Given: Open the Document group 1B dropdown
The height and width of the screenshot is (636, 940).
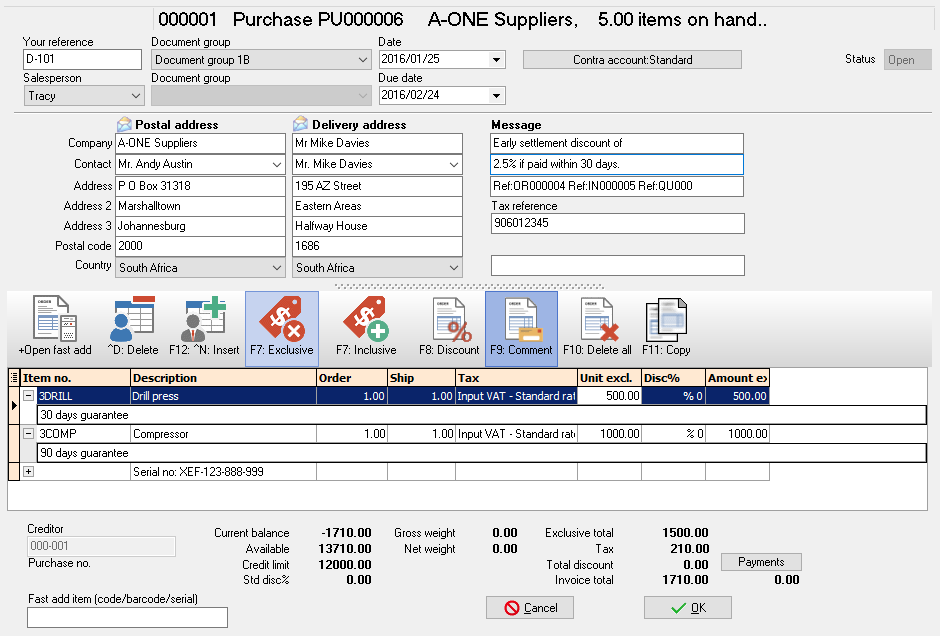Looking at the screenshot, I should coord(362,60).
